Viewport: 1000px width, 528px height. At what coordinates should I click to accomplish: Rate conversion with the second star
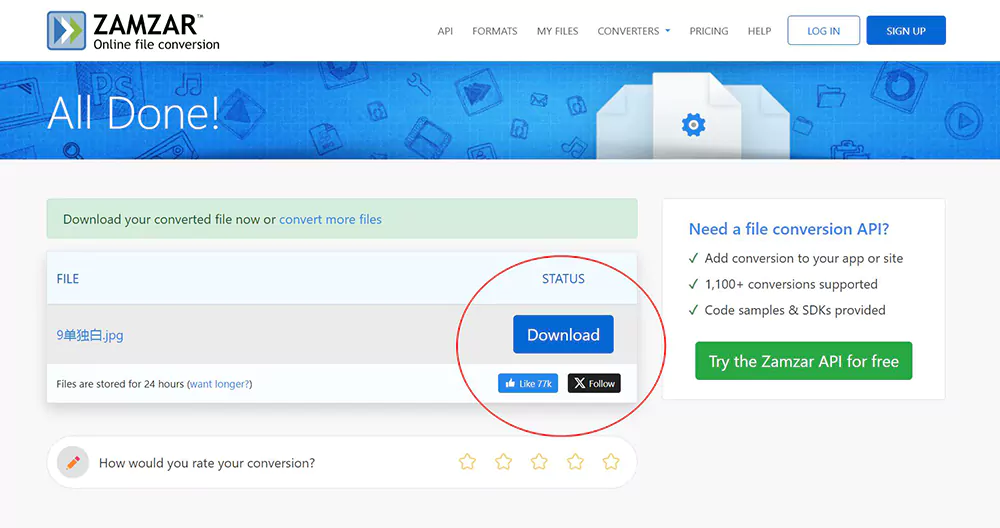503,462
